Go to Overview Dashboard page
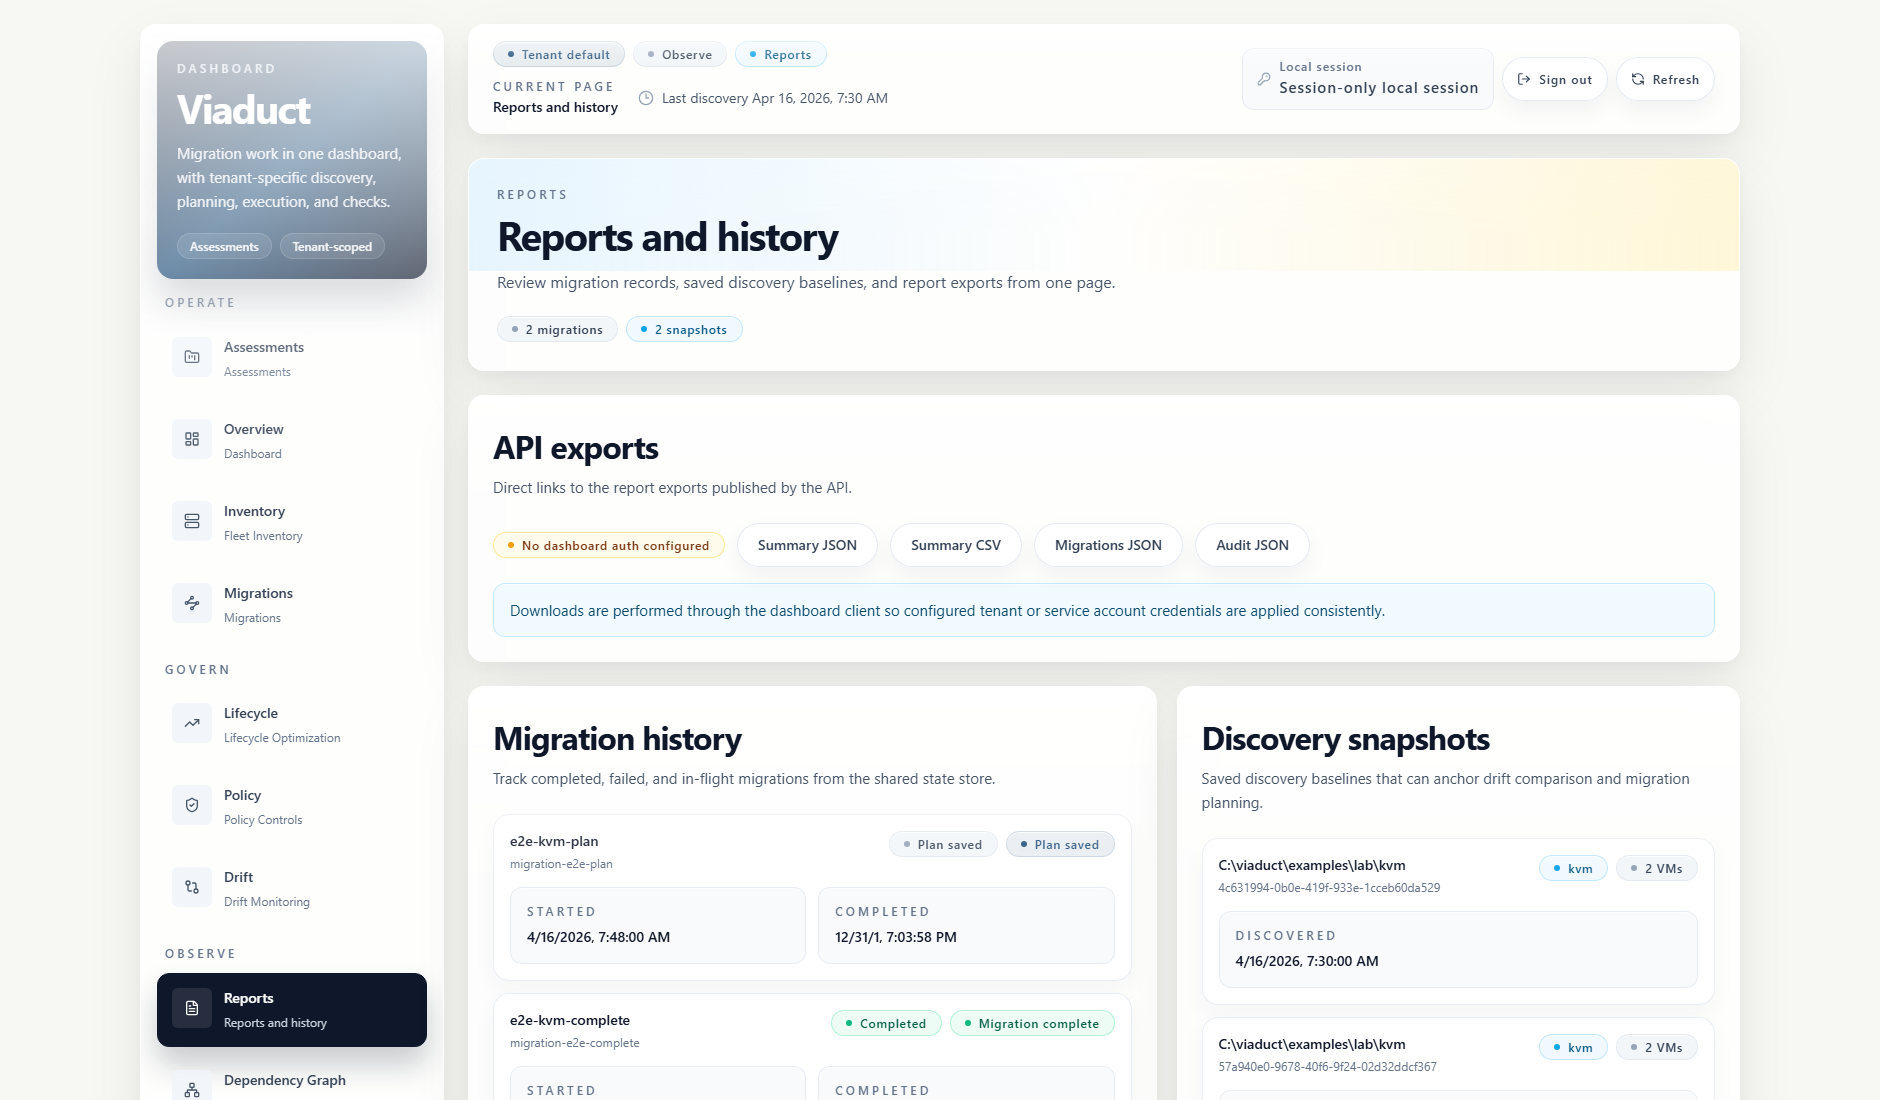Viewport: 1880px width, 1100px height. (x=292, y=440)
